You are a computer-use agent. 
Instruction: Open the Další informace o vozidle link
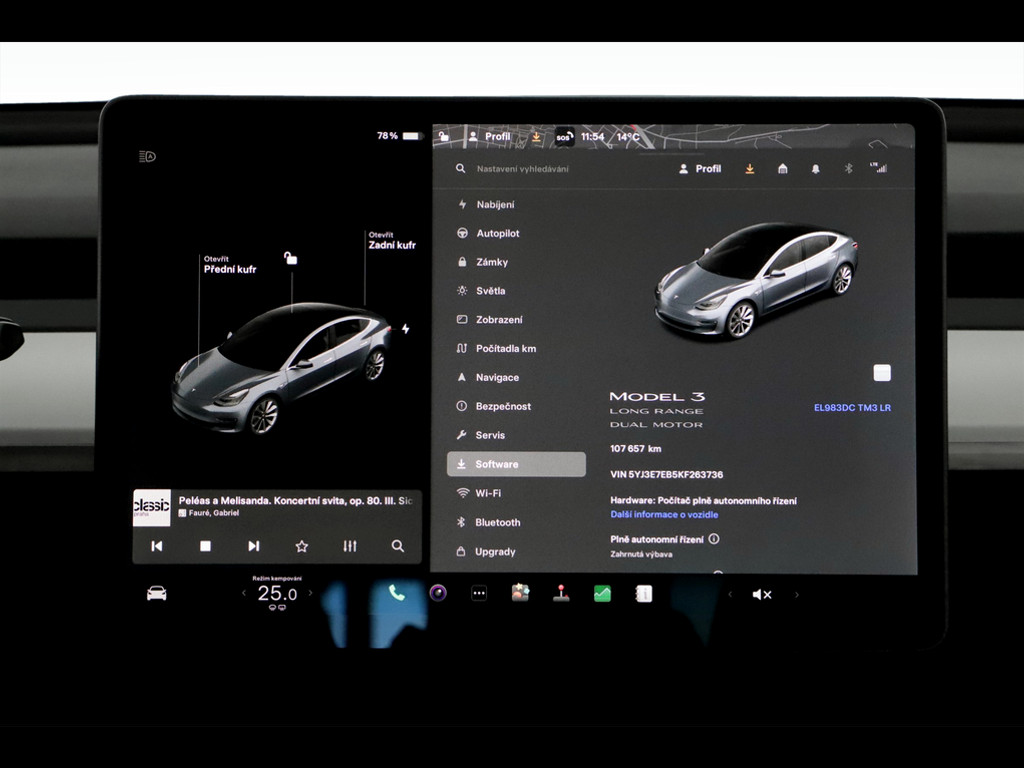[x=664, y=515]
